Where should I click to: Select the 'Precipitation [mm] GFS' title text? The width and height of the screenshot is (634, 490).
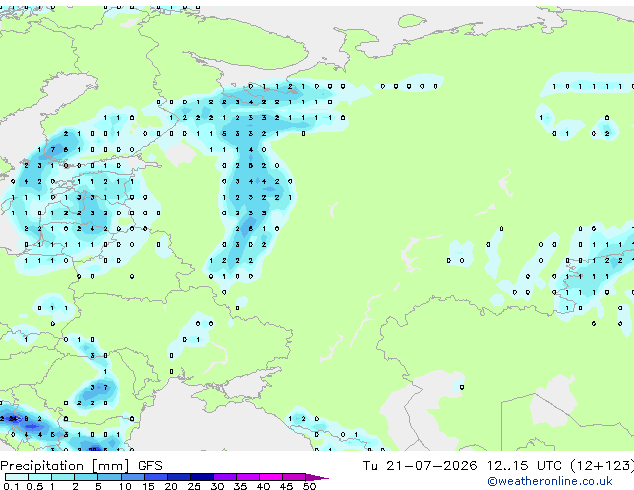(x=81, y=466)
